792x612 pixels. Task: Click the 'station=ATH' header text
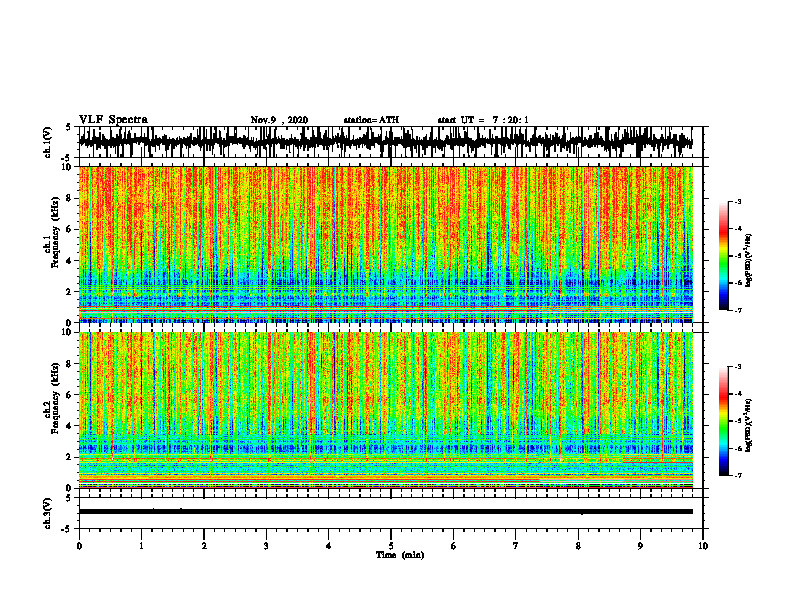point(371,120)
